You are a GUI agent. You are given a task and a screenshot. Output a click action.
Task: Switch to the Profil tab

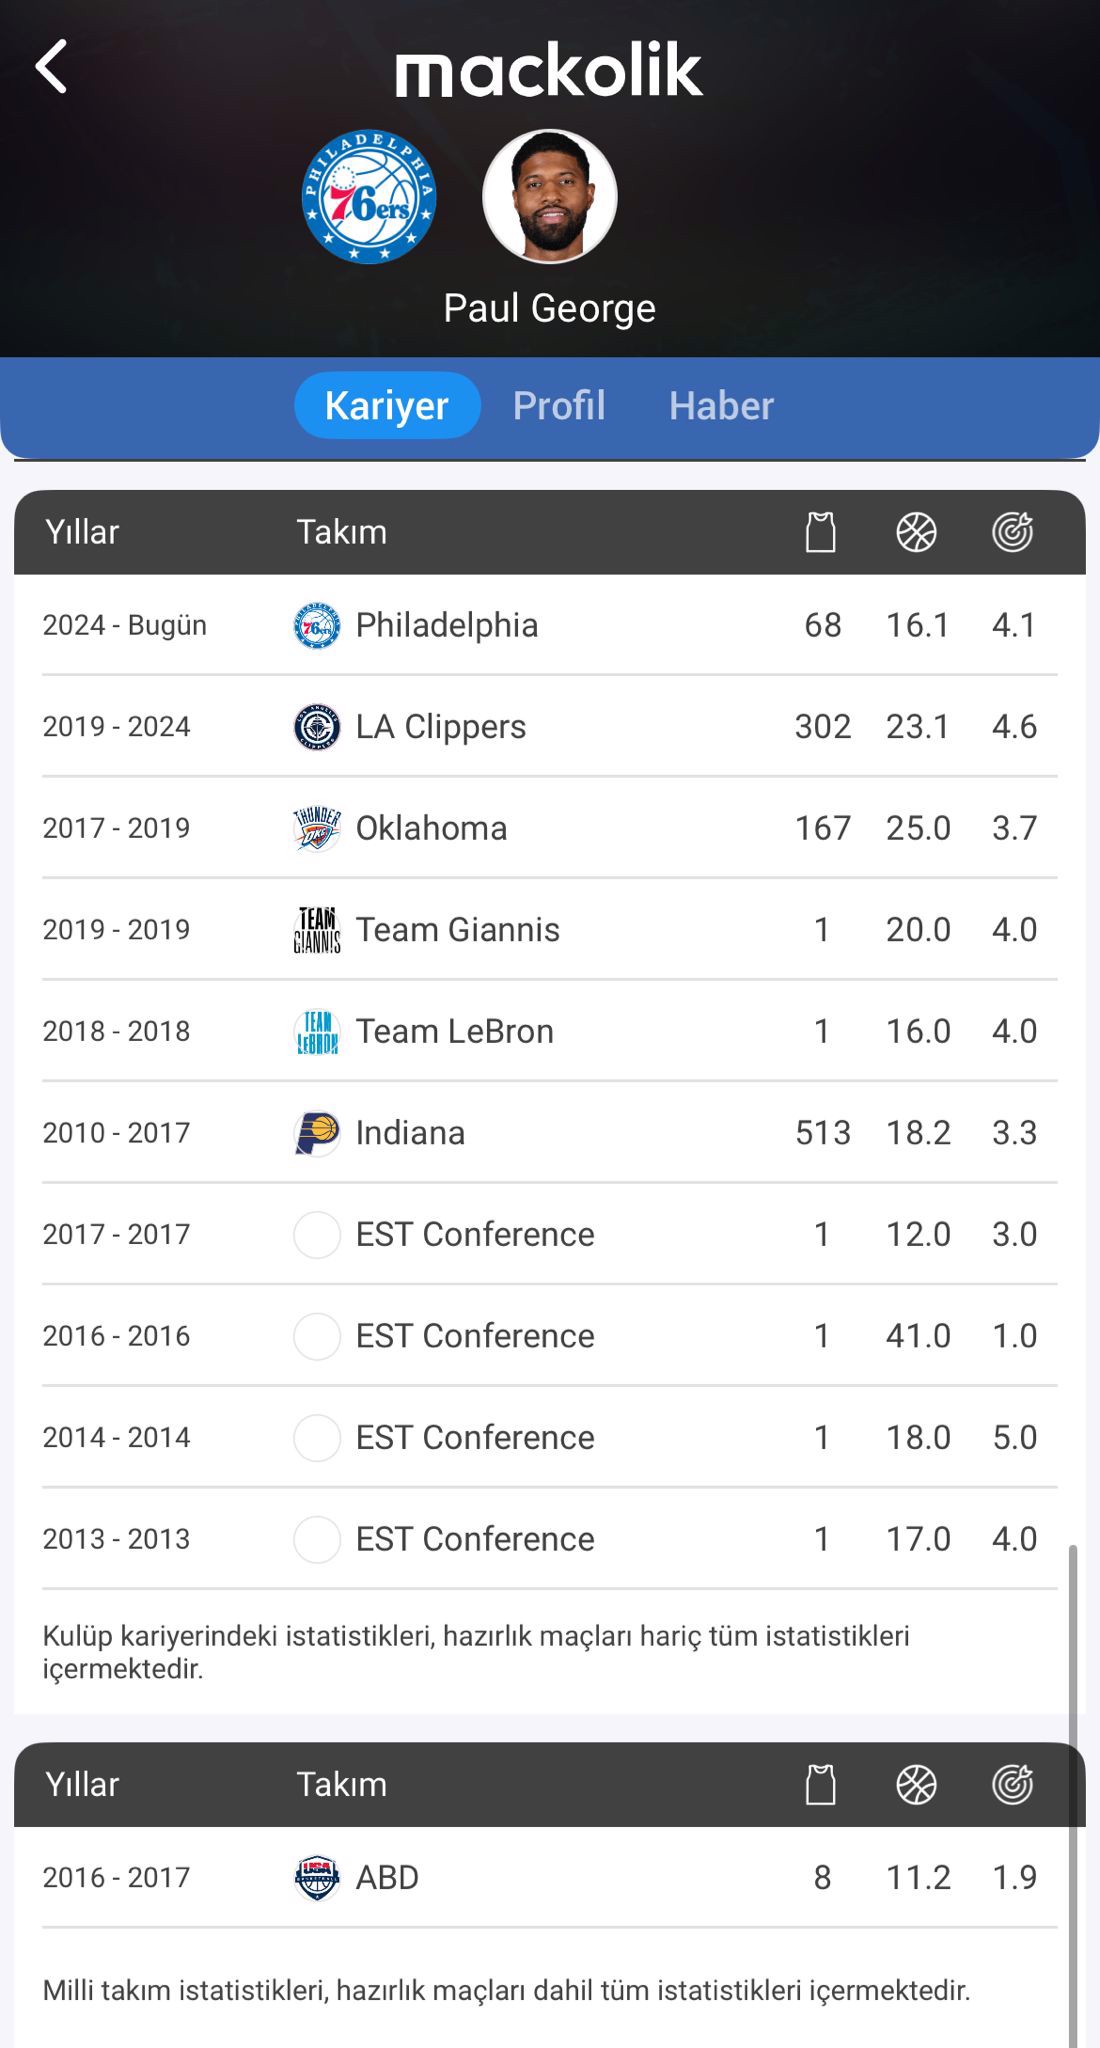coord(559,406)
